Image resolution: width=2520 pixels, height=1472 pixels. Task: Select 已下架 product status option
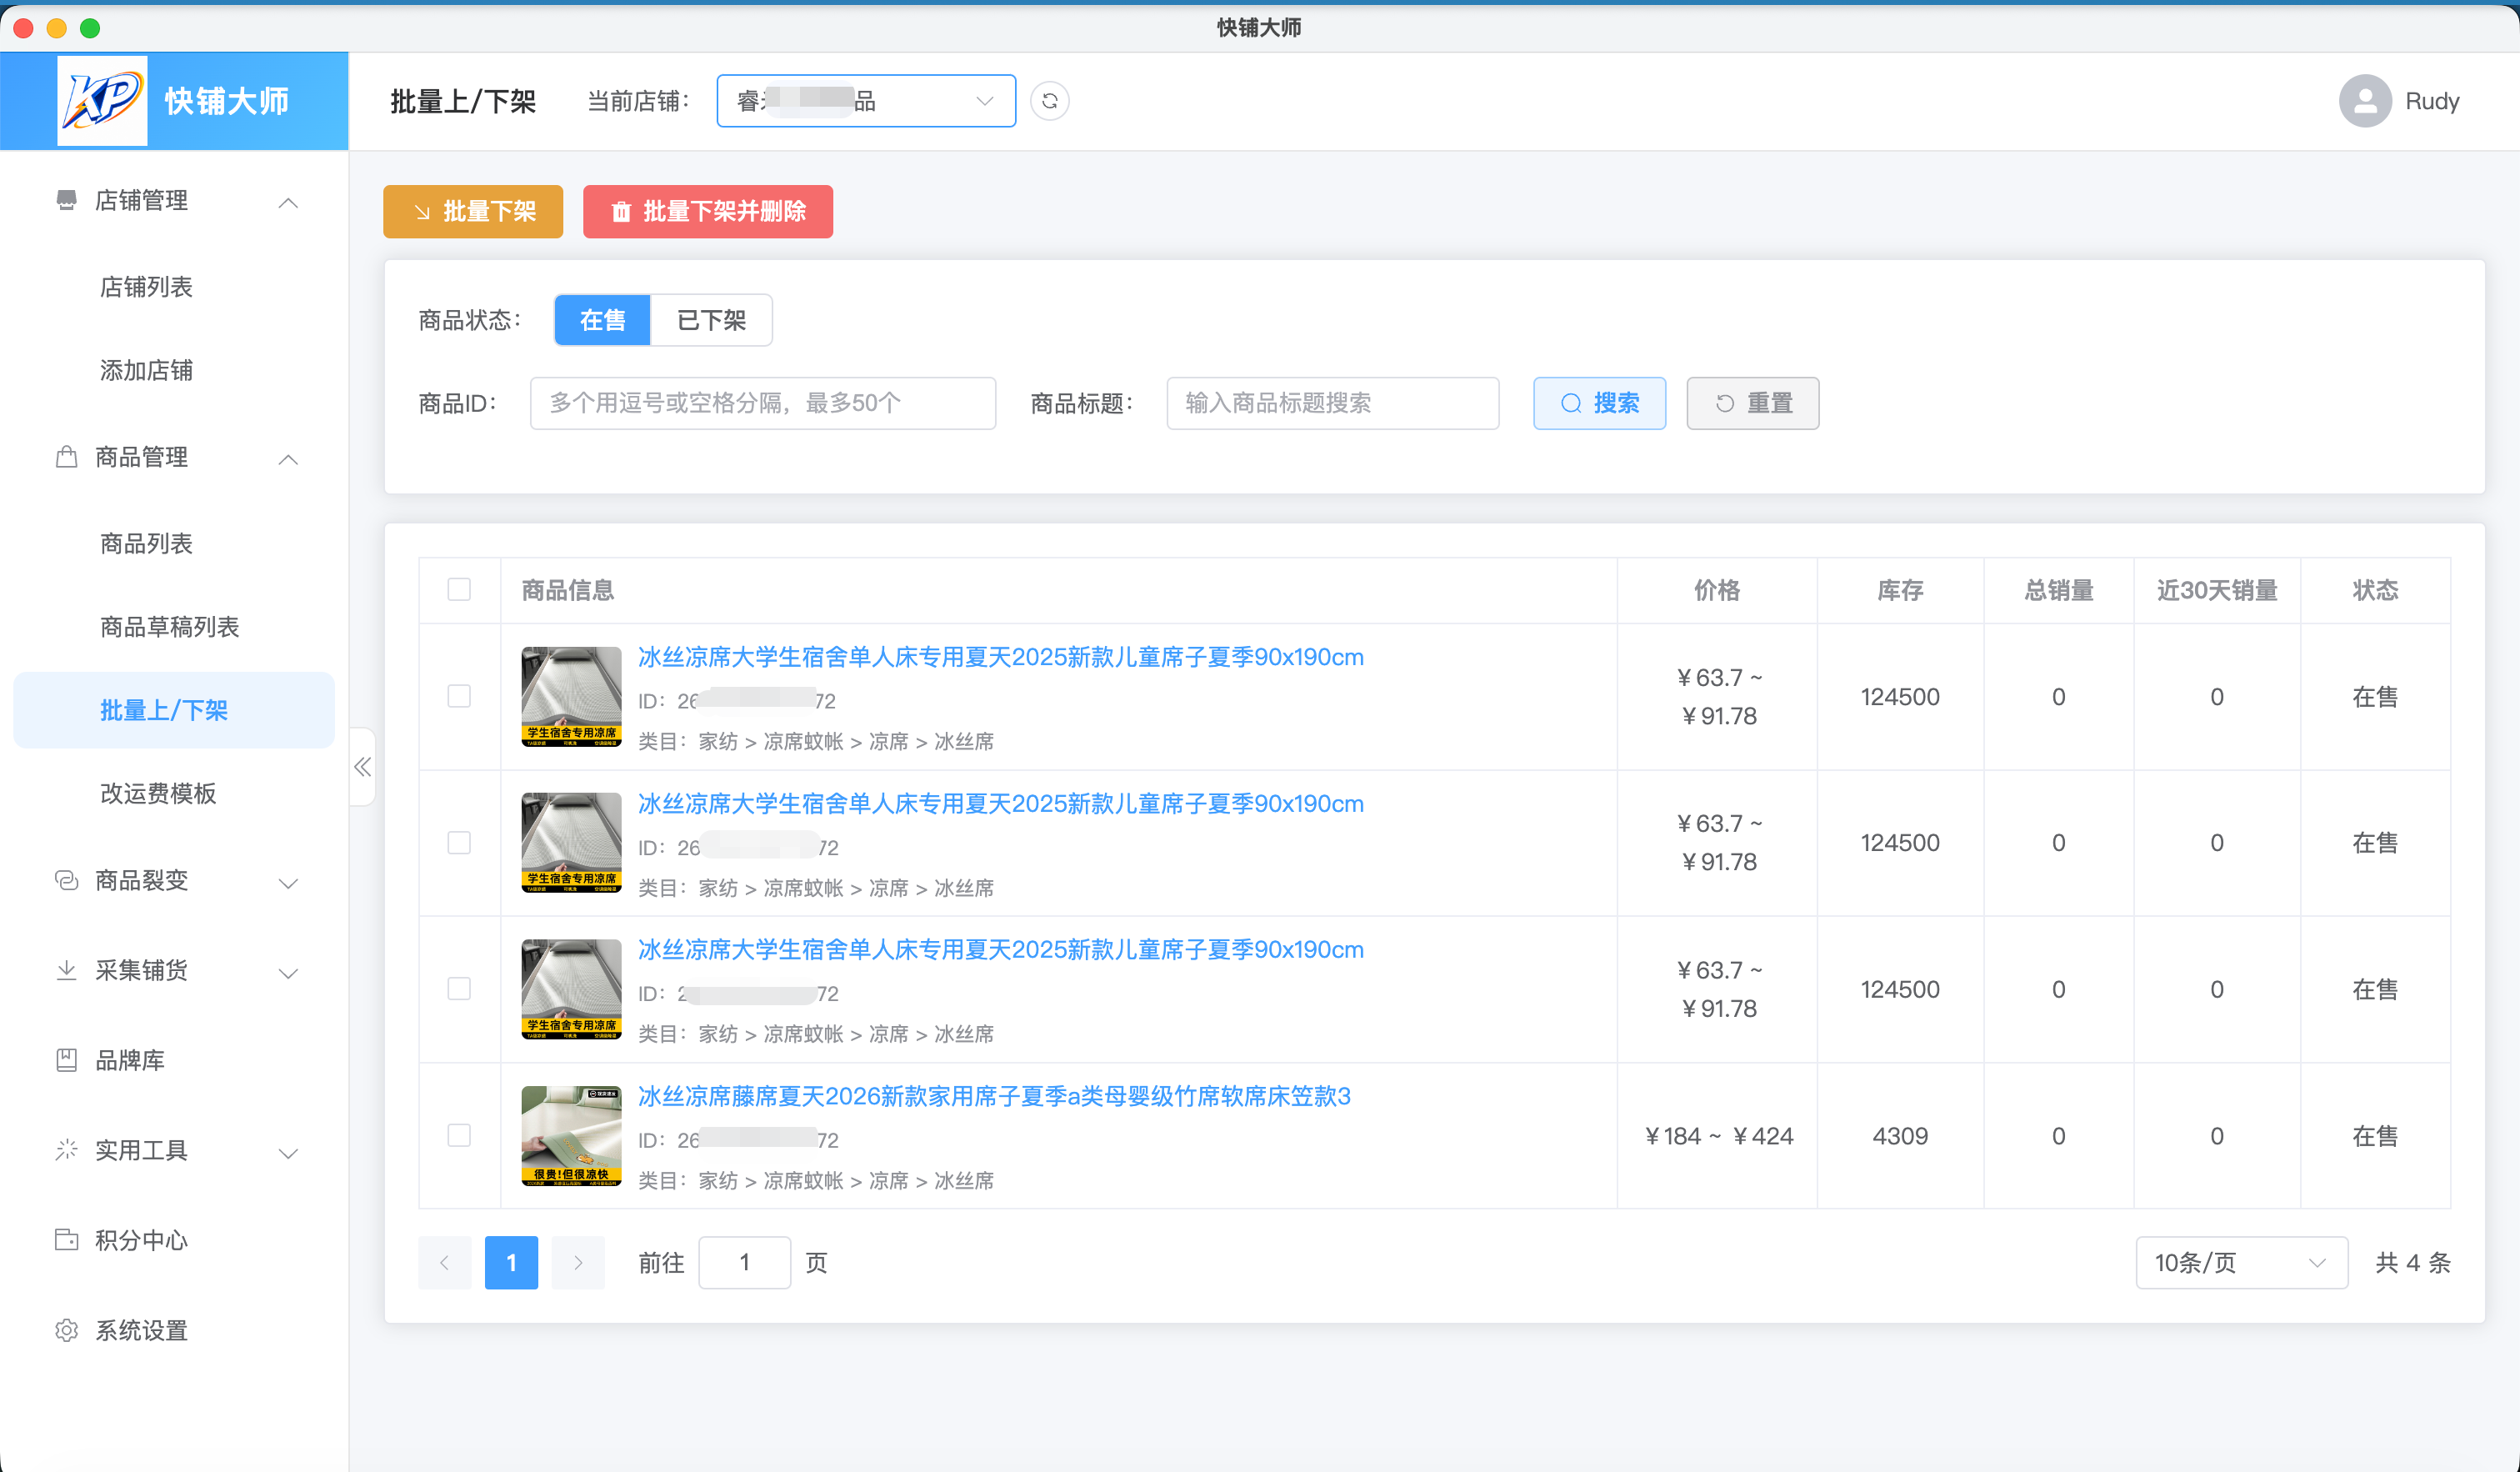point(711,320)
